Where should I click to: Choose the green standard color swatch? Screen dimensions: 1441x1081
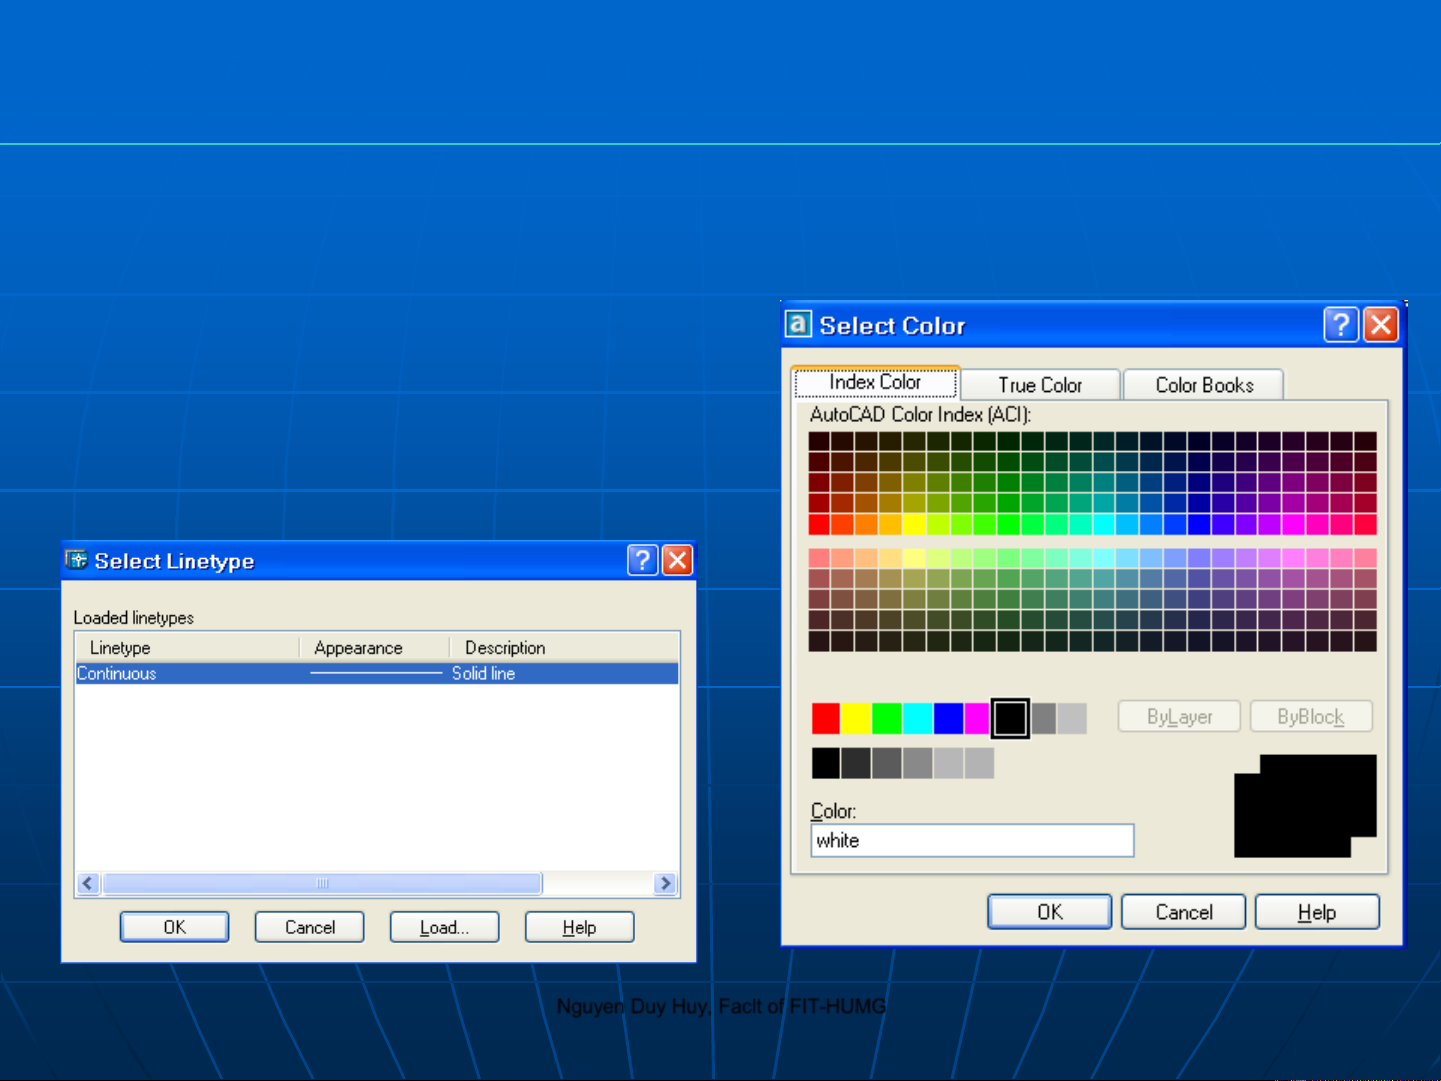[x=887, y=718]
